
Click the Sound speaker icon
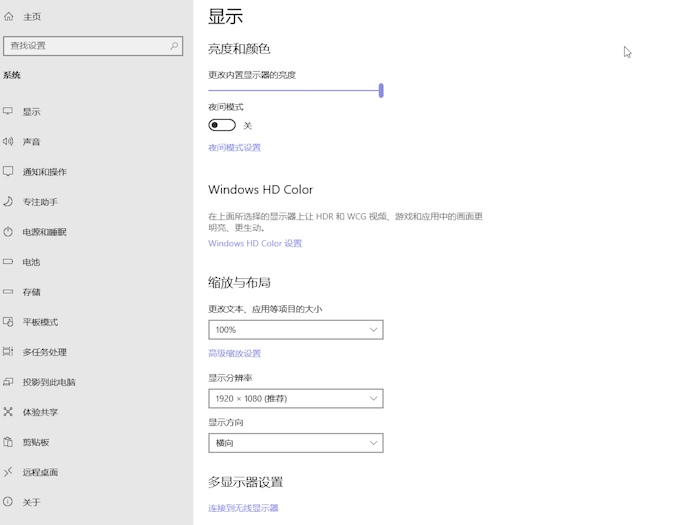8,142
